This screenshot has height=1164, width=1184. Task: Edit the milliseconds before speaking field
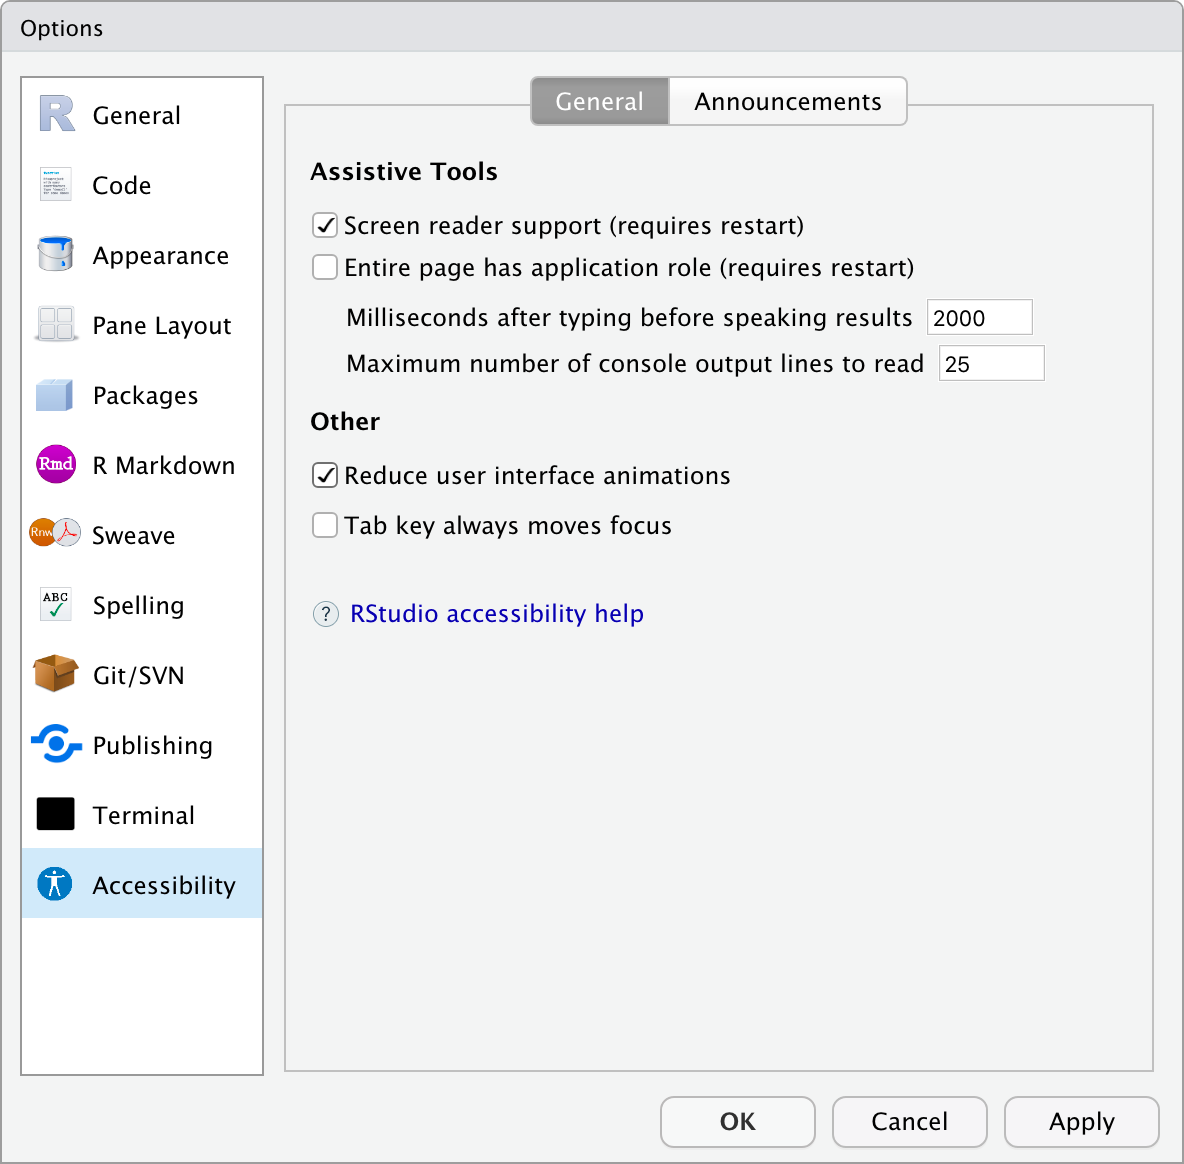[x=979, y=317]
